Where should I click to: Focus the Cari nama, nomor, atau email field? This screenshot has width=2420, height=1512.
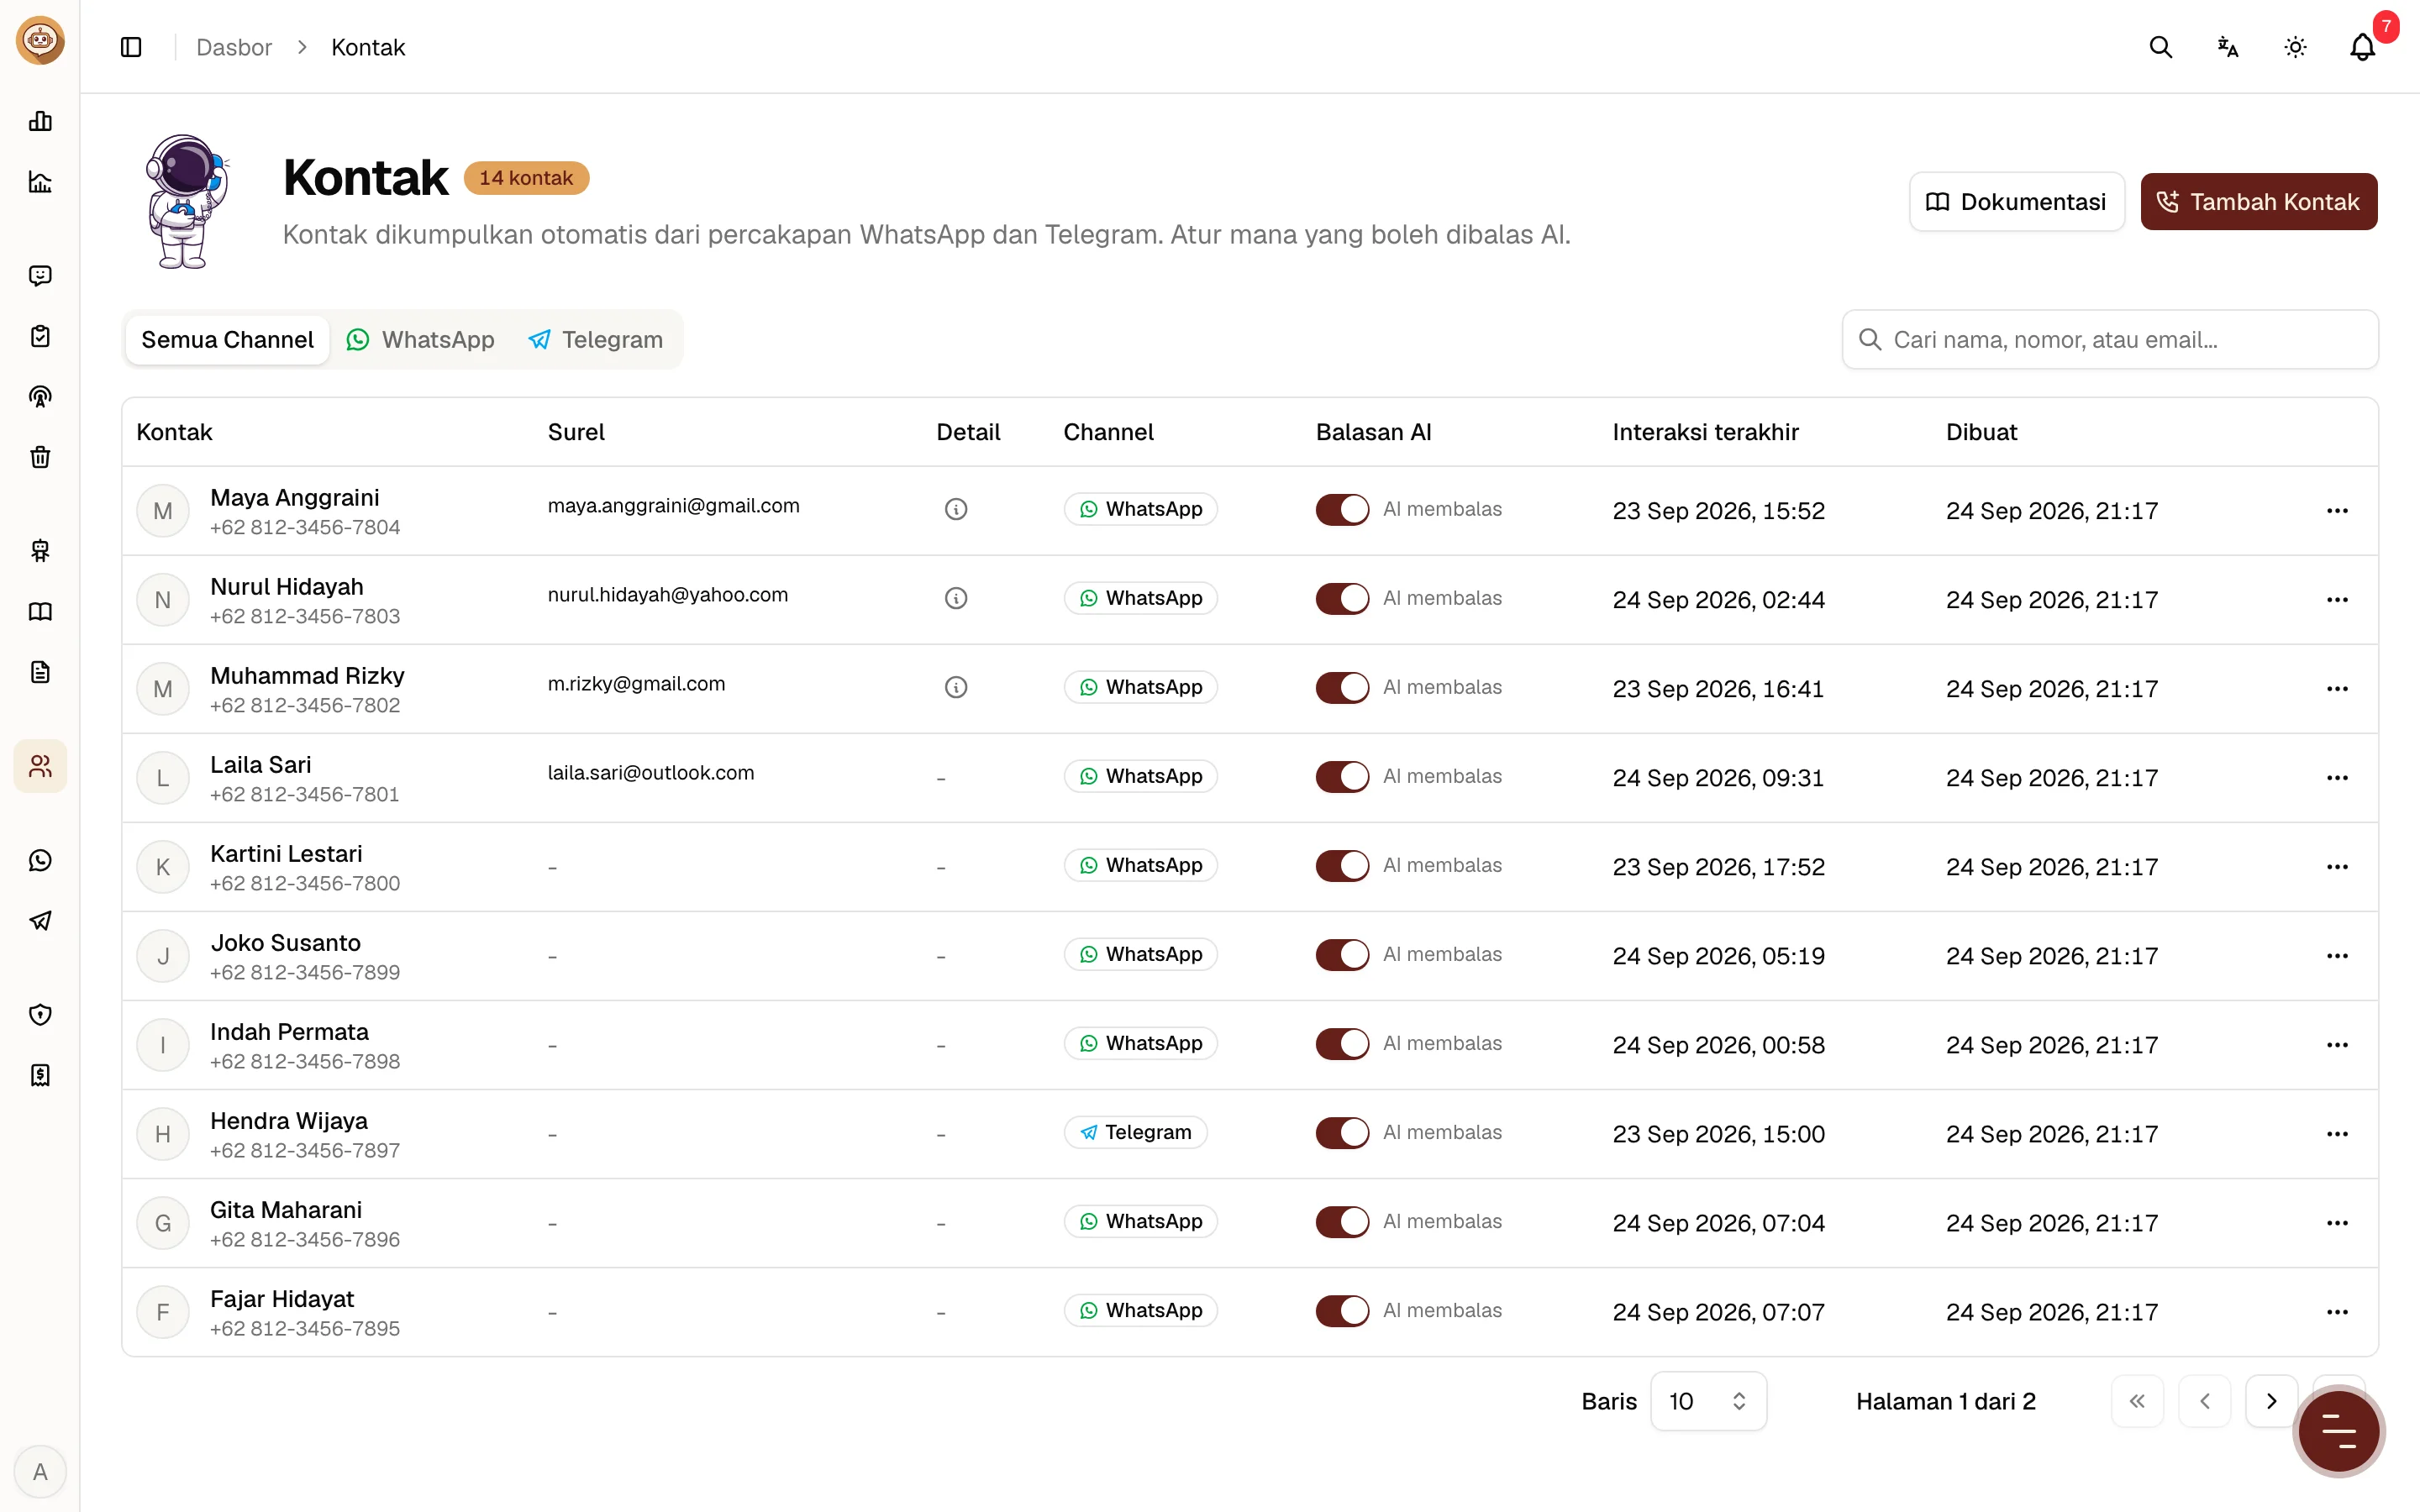tap(2109, 340)
